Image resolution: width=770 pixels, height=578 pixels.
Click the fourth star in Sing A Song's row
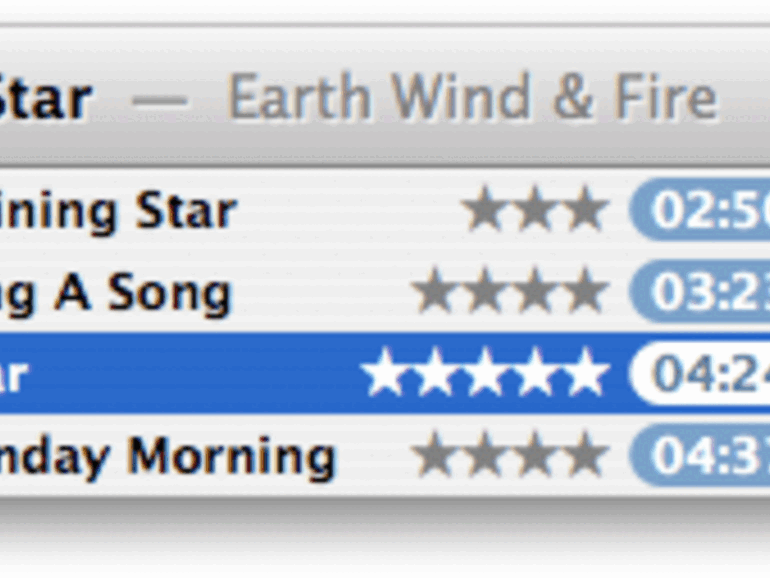point(585,291)
